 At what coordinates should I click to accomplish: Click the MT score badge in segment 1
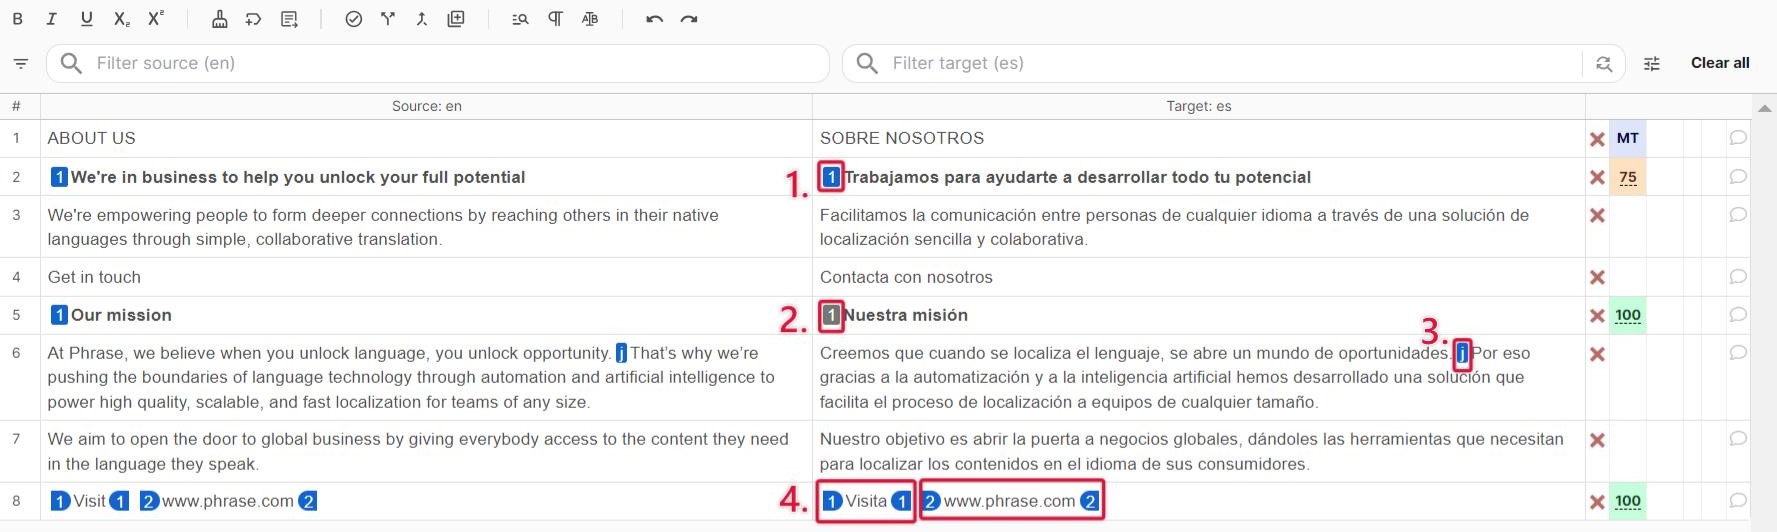(1628, 138)
